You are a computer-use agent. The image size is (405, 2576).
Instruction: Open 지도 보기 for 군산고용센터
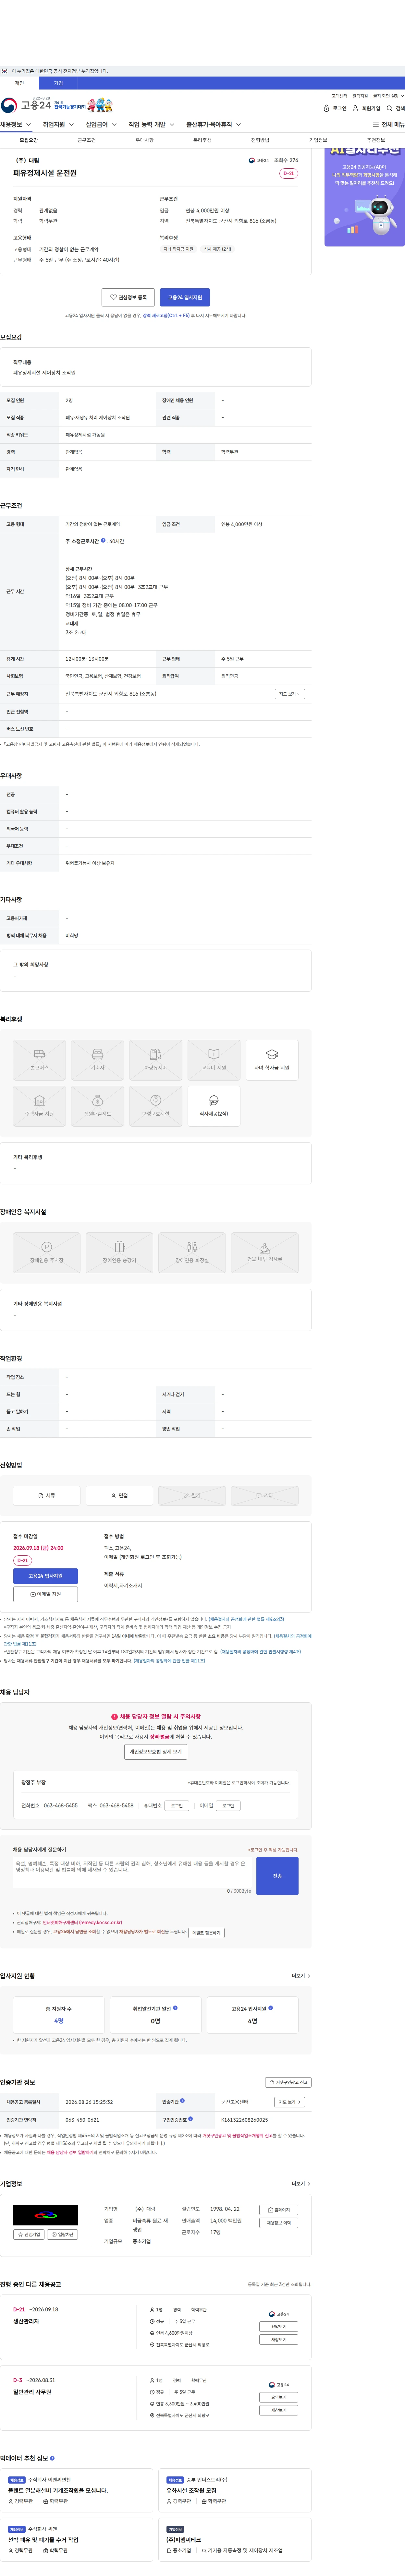(289, 2102)
